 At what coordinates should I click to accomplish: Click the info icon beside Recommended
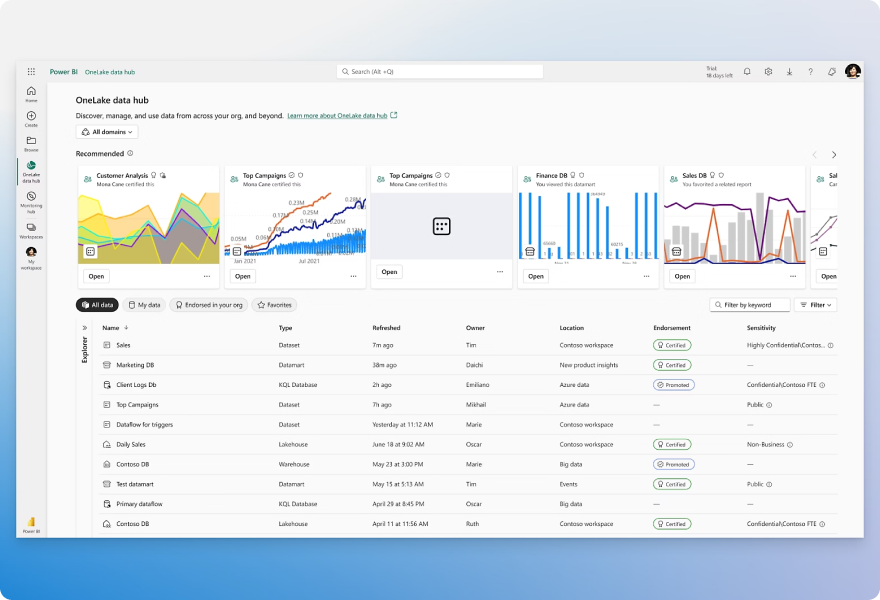(x=130, y=153)
